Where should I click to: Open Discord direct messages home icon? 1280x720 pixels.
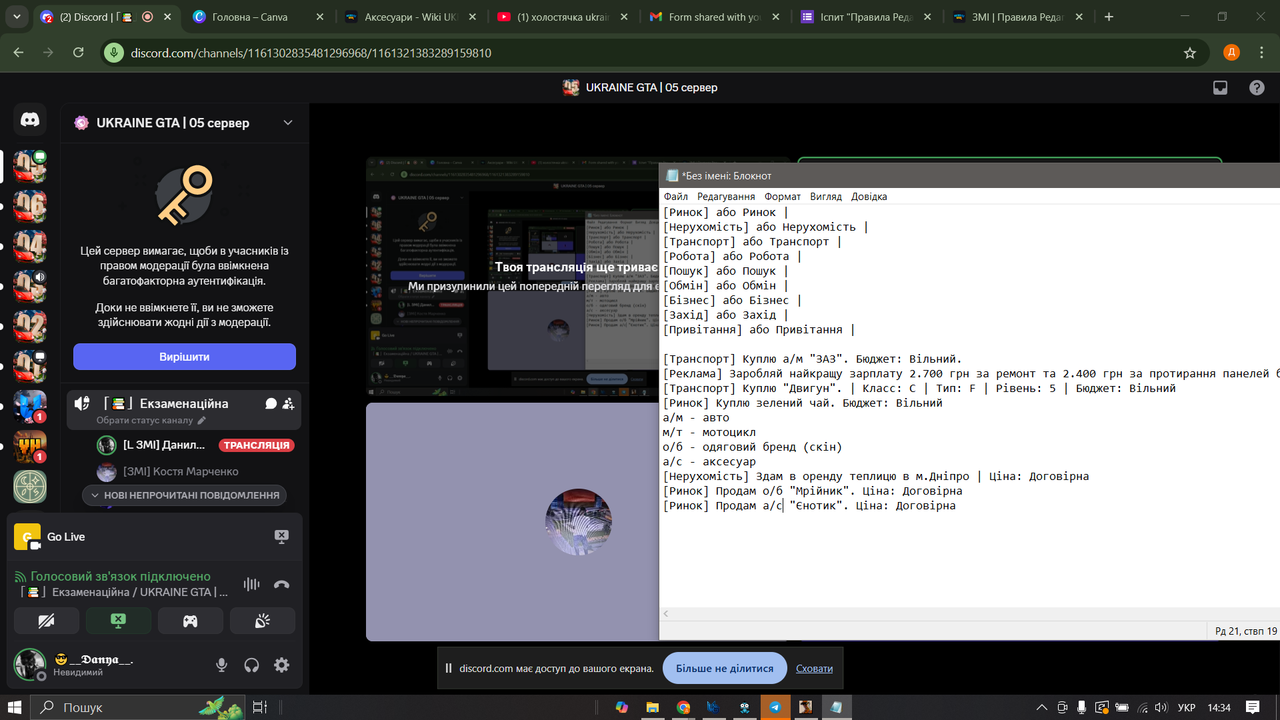[30, 120]
